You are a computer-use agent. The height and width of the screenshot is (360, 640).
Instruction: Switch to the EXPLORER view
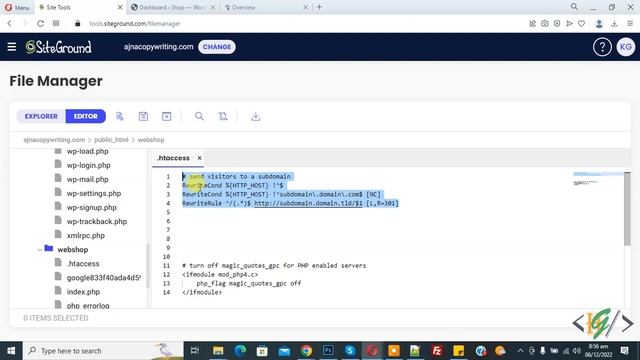[41, 116]
